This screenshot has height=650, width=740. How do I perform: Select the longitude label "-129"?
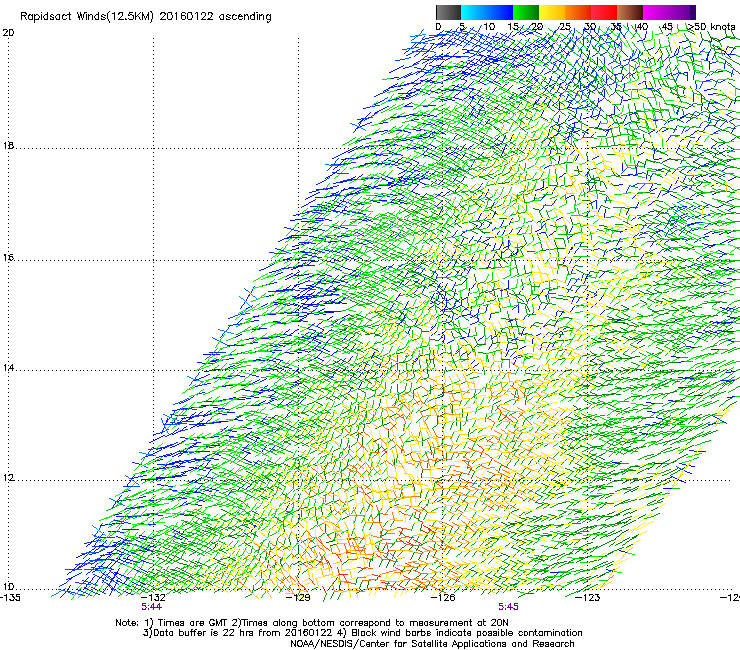pyautogui.click(x=299, y=598)
